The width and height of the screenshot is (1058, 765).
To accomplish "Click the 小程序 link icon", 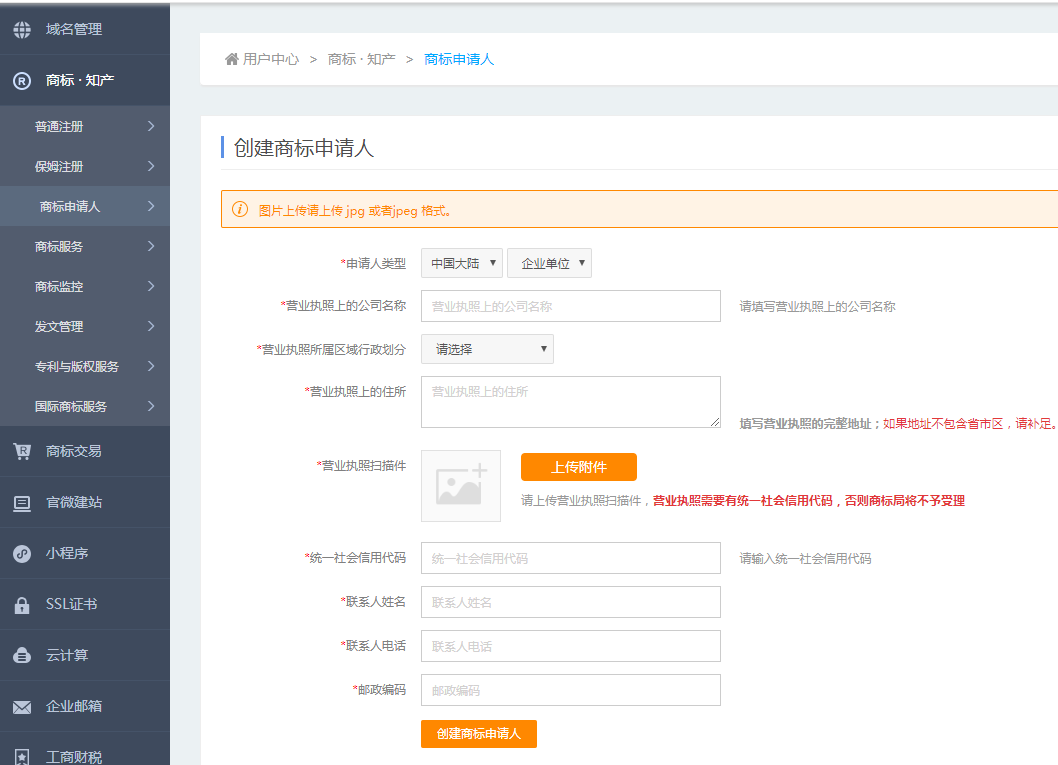I will click(x=22, y=554).
